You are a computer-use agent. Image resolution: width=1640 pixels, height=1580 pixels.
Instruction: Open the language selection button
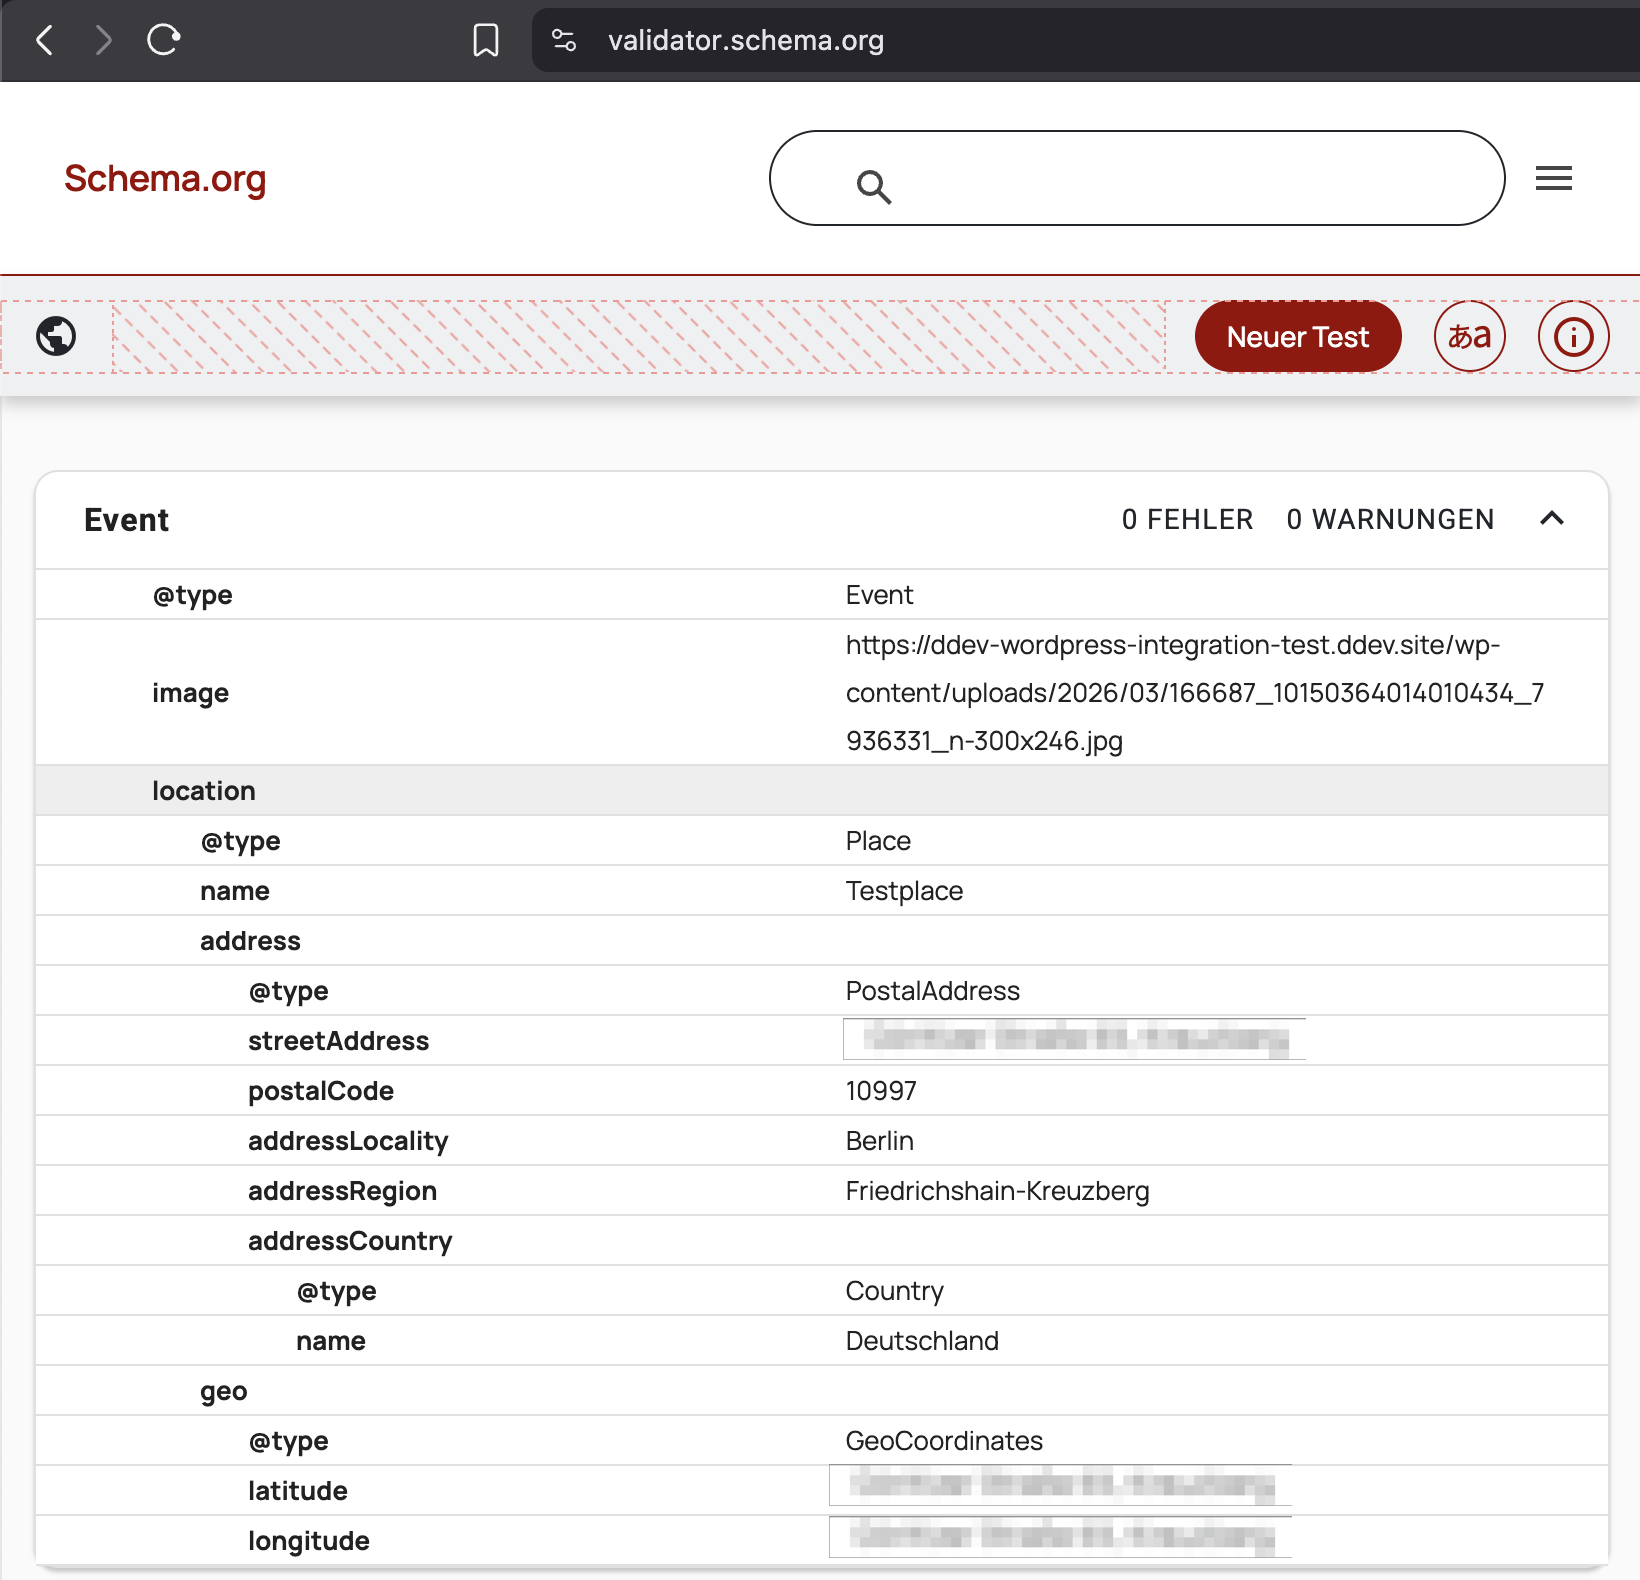coord(1469,336)
